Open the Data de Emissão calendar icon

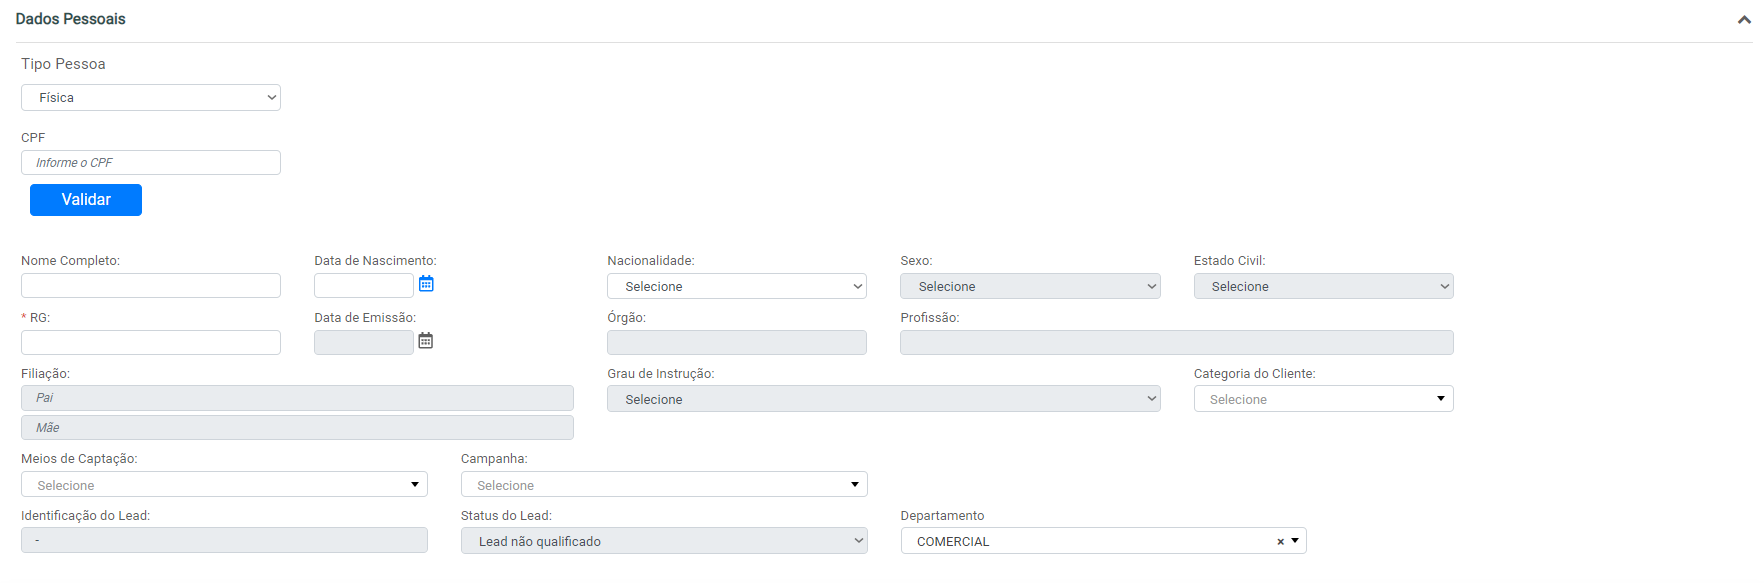point(426,341)
